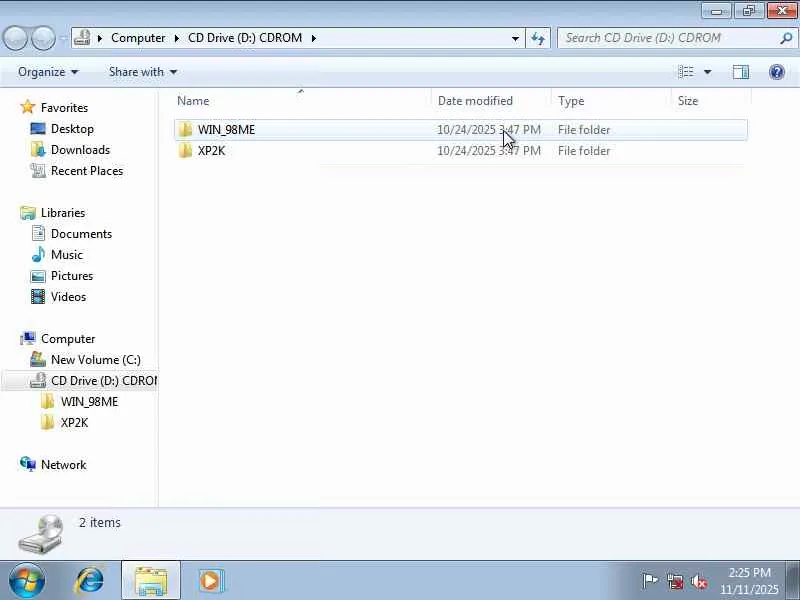Click the Pictures library icon
The width and height of the screenshot is (800, 600).
click(x=38, y=276)
